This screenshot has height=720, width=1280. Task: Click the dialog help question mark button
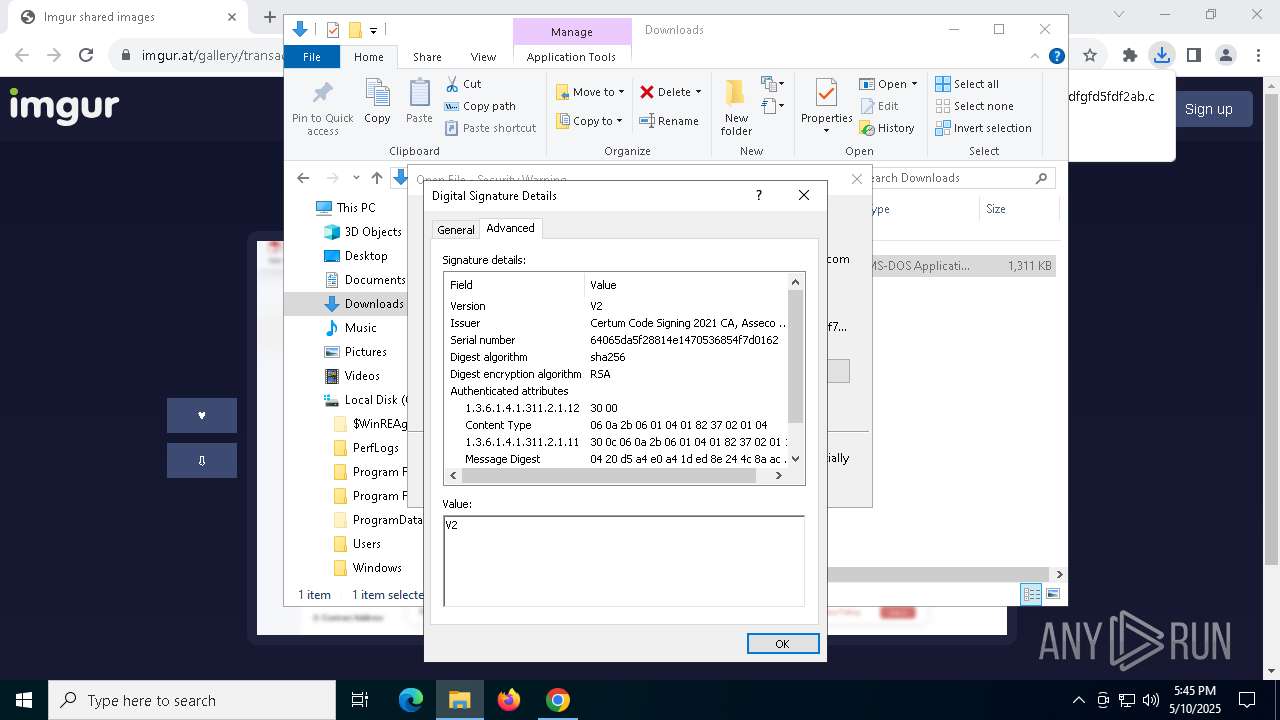click(x=758, y=195)
